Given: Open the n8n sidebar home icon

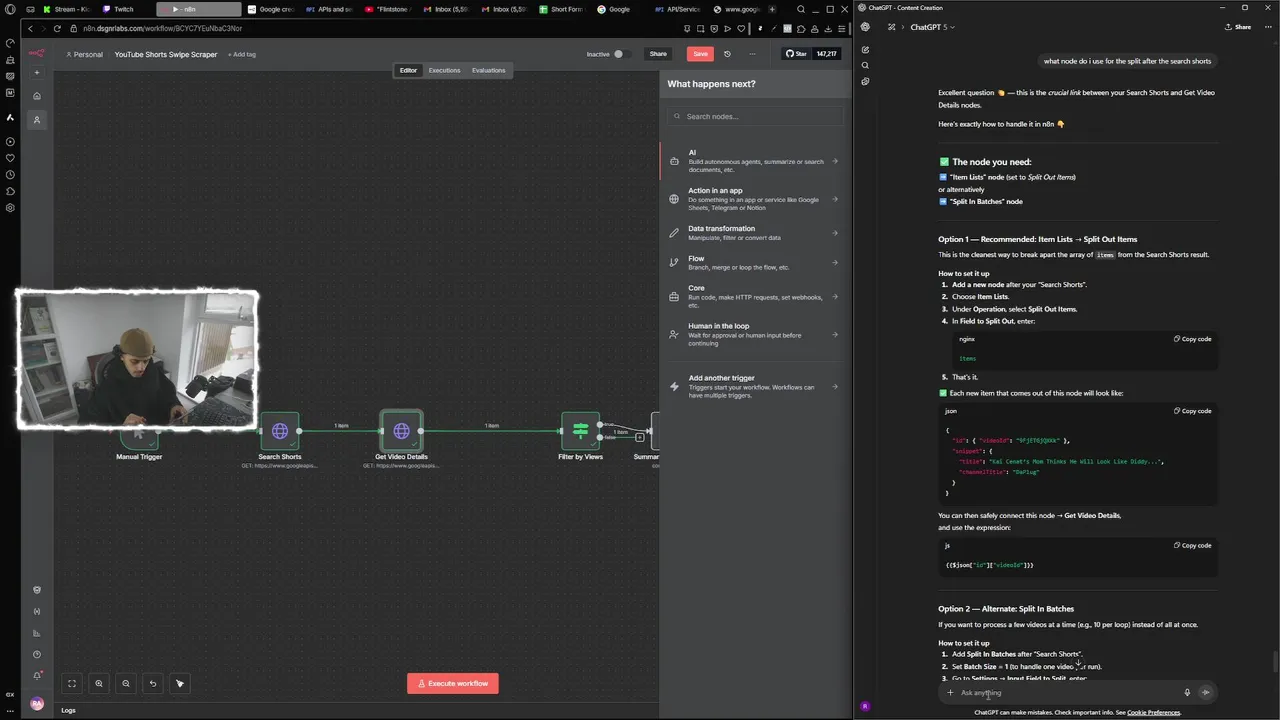Looking at the screenshot, I should pyautogui.click(x=37, y=96).
